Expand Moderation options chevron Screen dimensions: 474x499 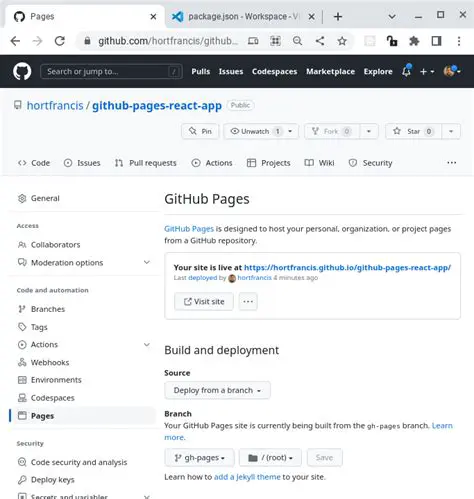coord(147,262)
